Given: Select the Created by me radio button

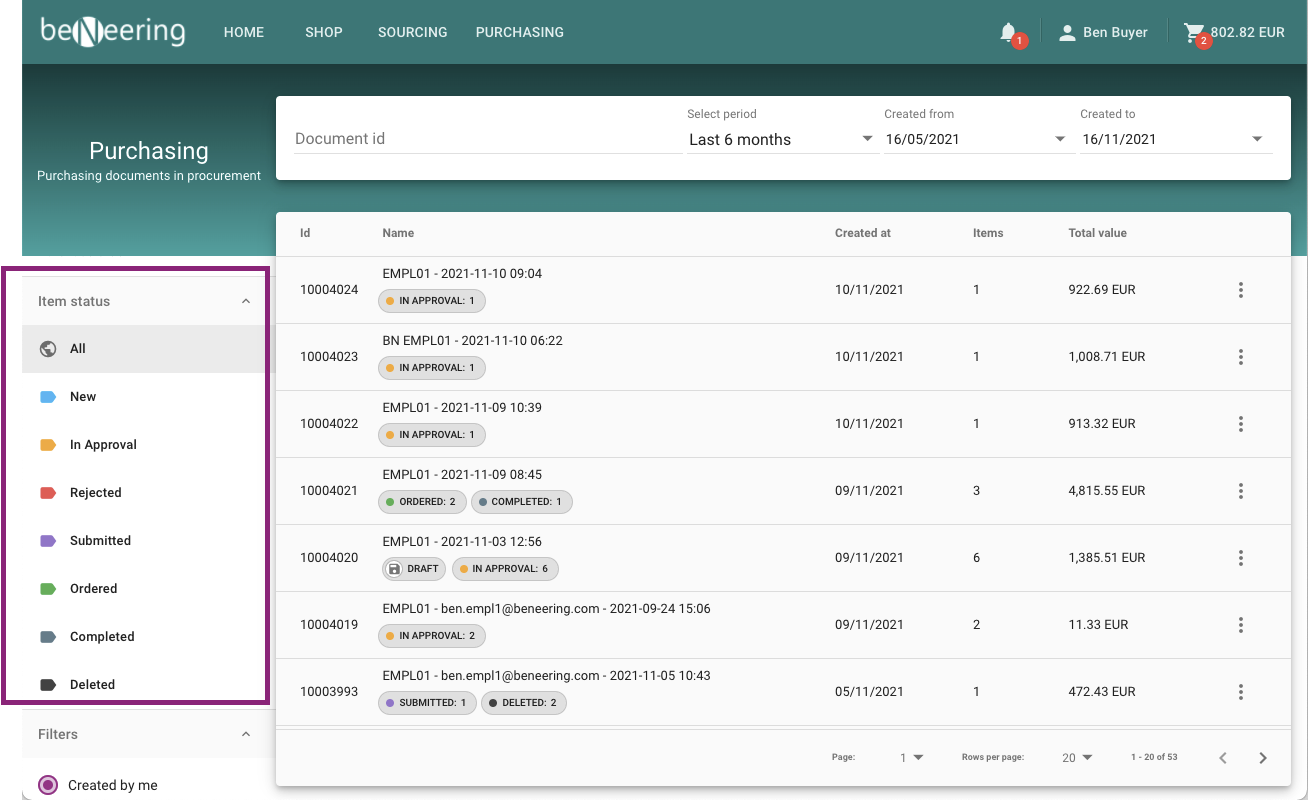Looking at the screenshot, I should tap(48, 785).
